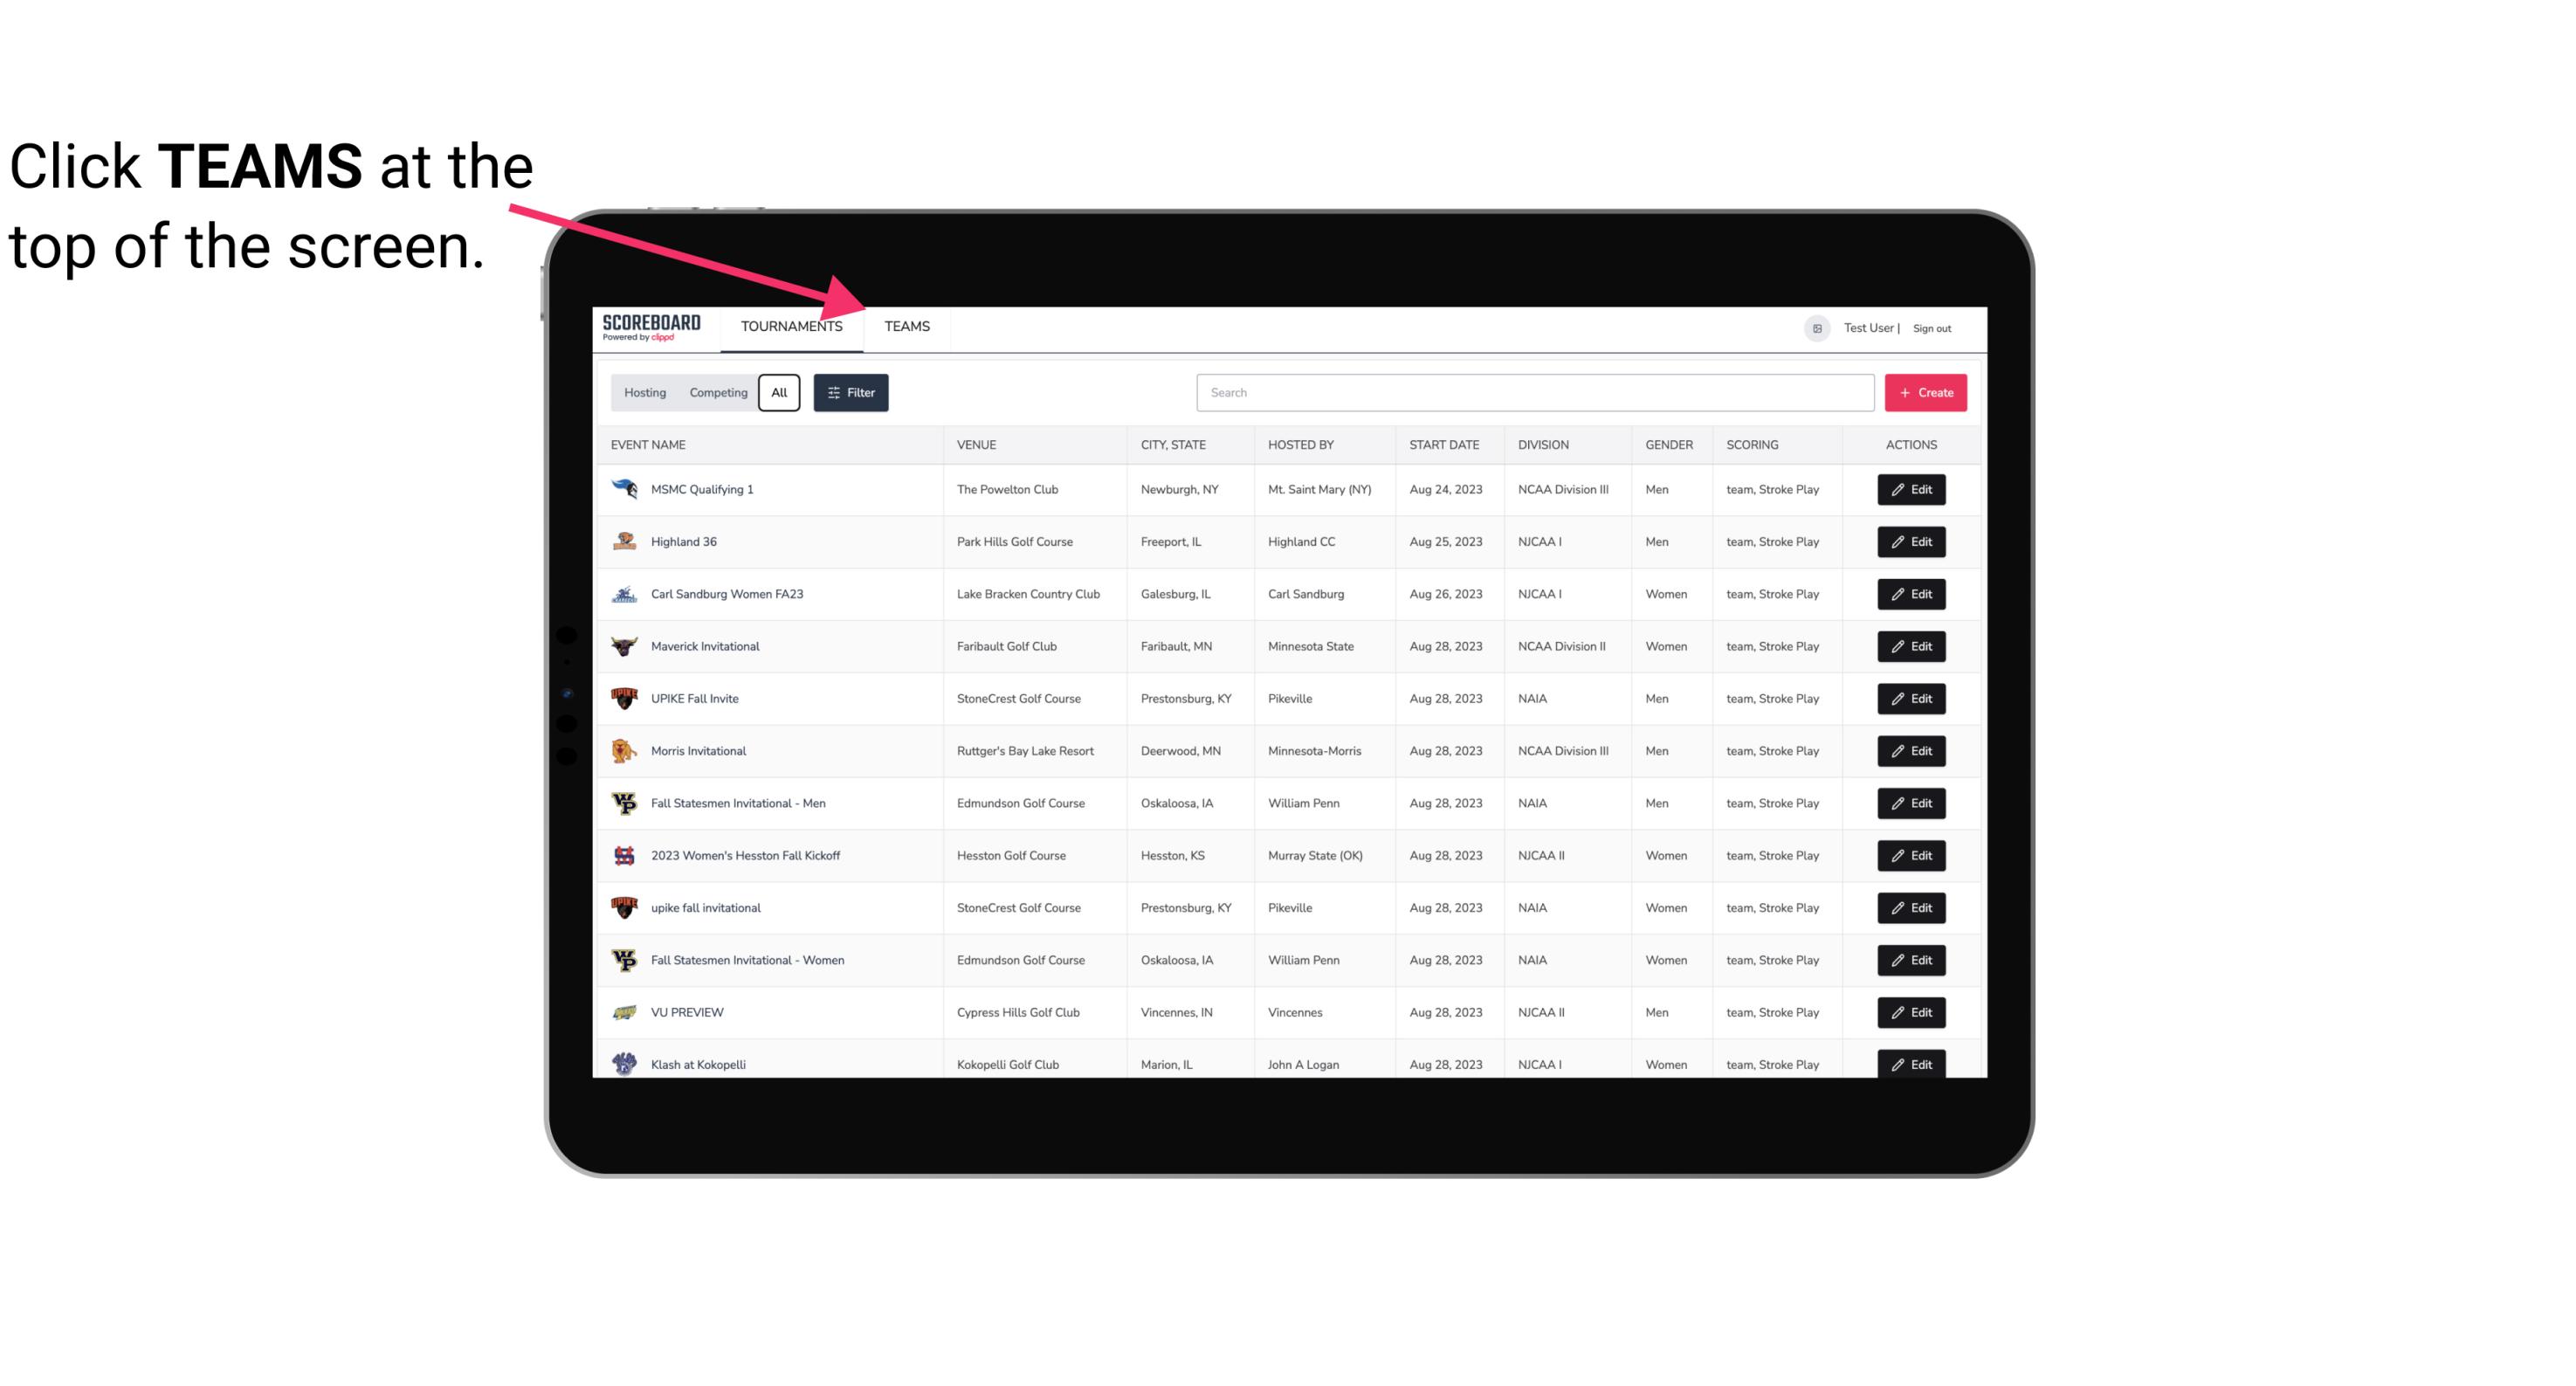Viewport: 2576px width, 1386px height.
Task: Click the Edit icon for Maverick Invitational
Action: (x=1912, y=645)
